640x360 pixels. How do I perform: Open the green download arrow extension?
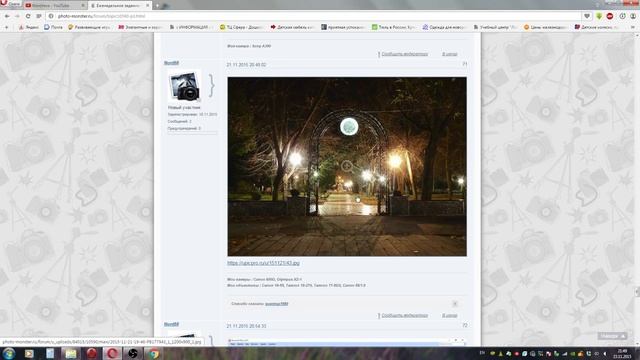point(599,16)
